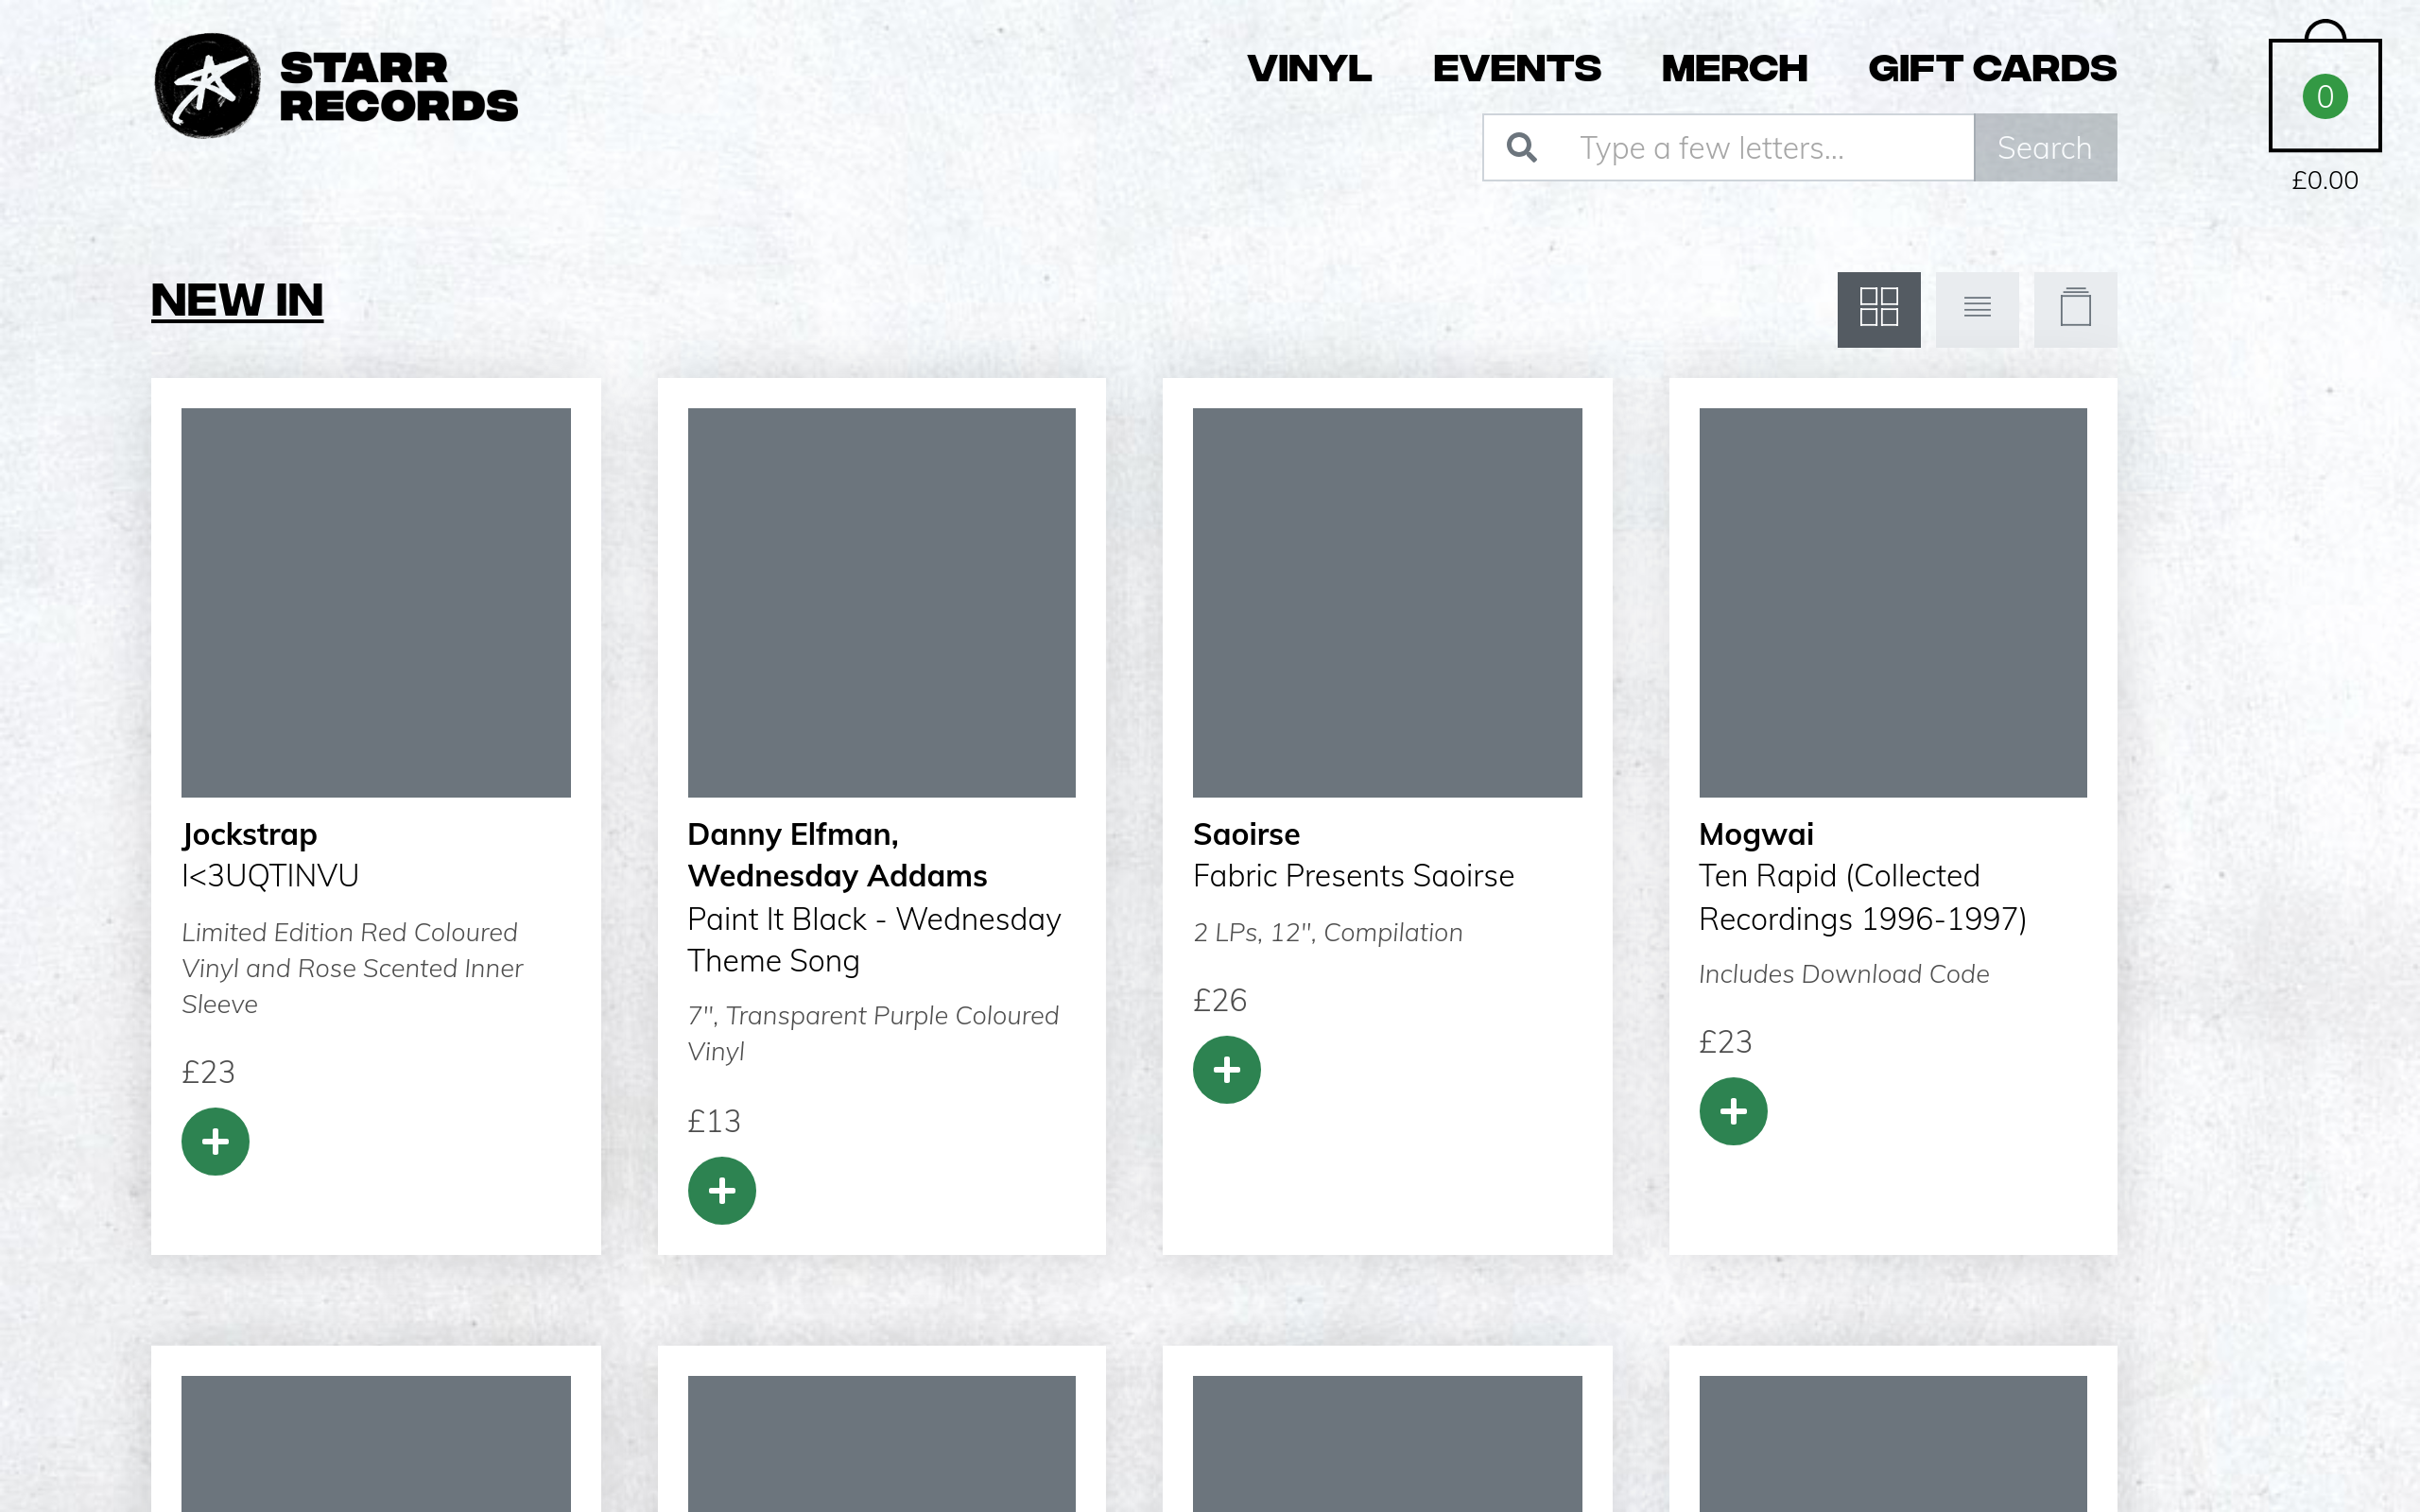Go to the Merch section

pos(1734,69)
